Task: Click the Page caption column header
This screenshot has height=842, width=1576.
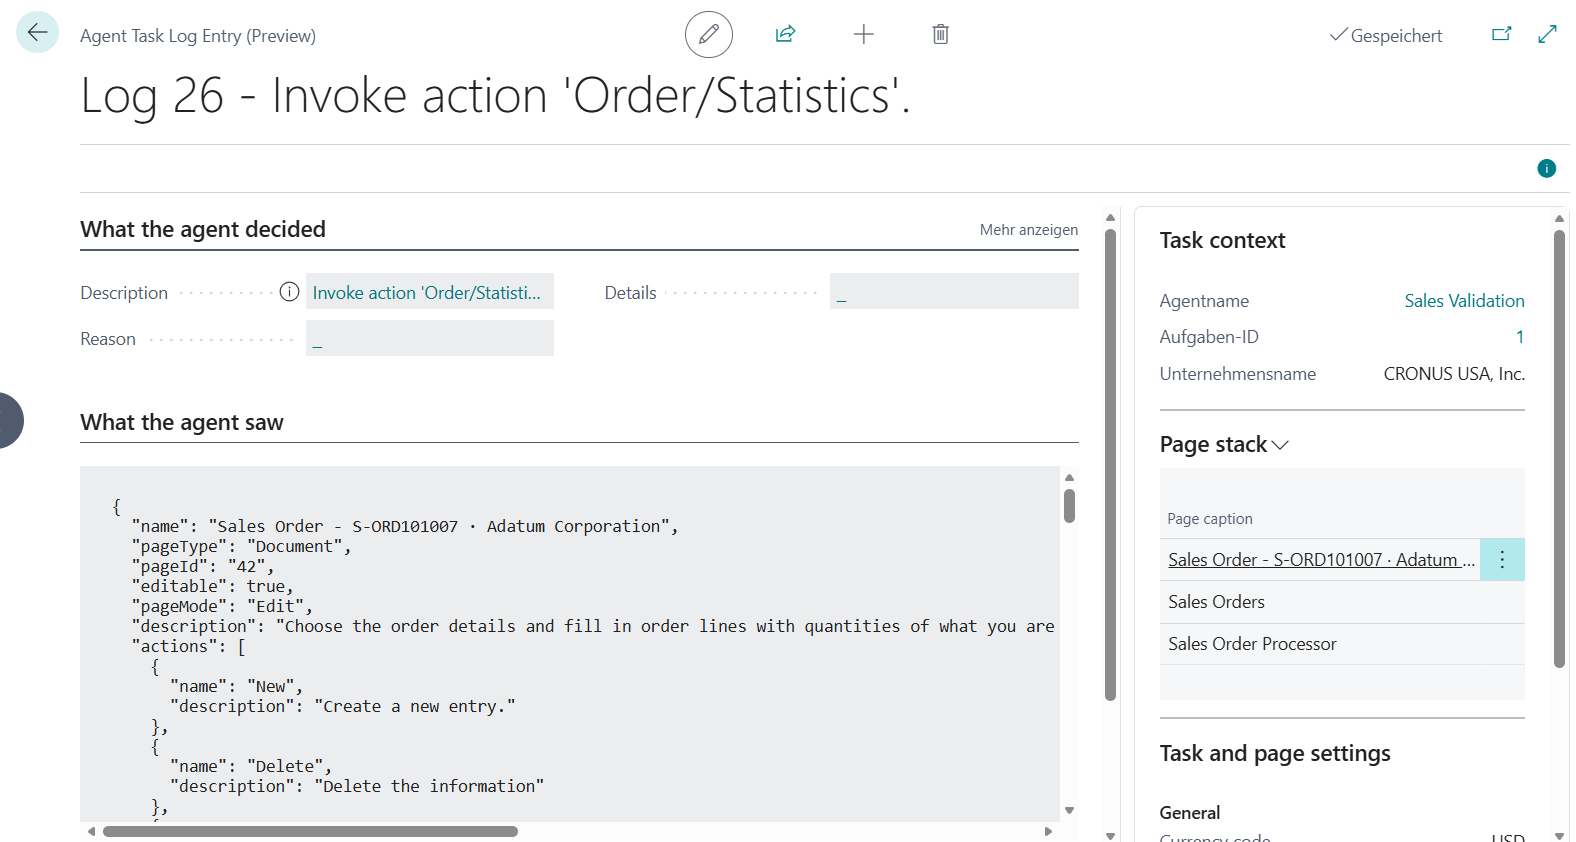Action: [x=1210, y=519]
